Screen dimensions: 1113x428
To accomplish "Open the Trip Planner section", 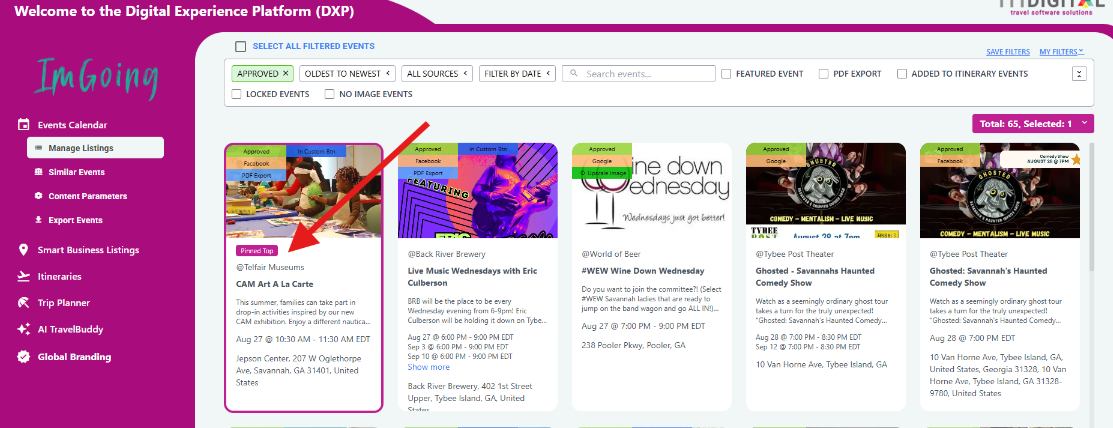I will pyautogui.click(x=63, y=303).
